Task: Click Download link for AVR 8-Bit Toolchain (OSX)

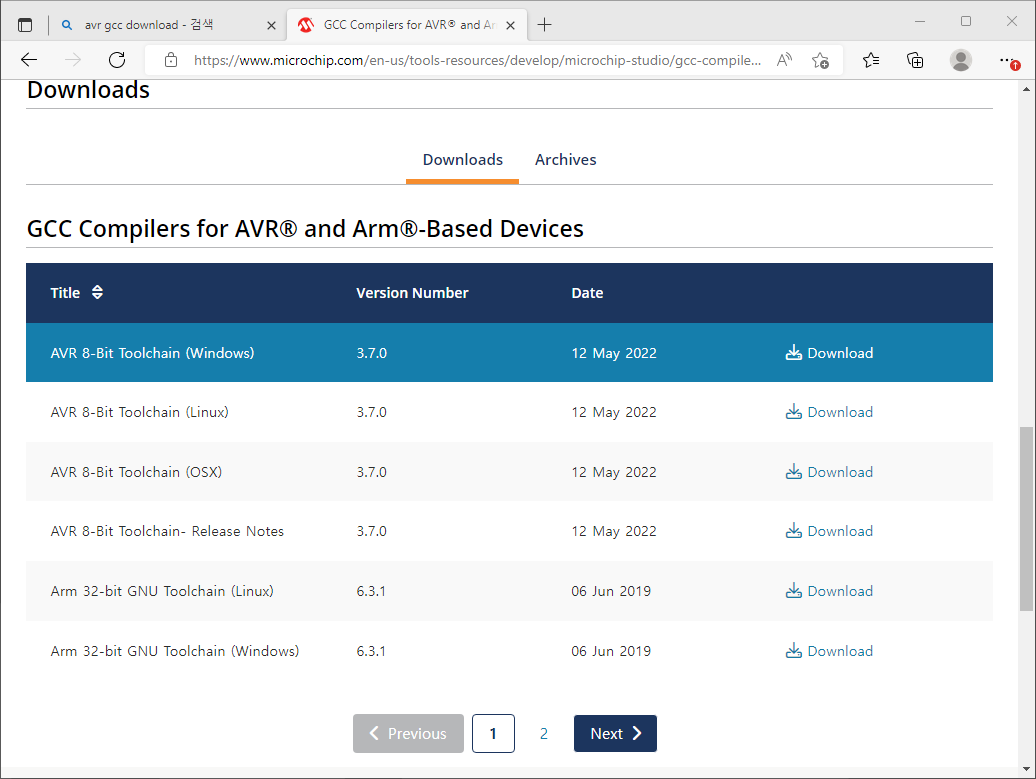Action: pyautogui.click(x=840, y=472)
